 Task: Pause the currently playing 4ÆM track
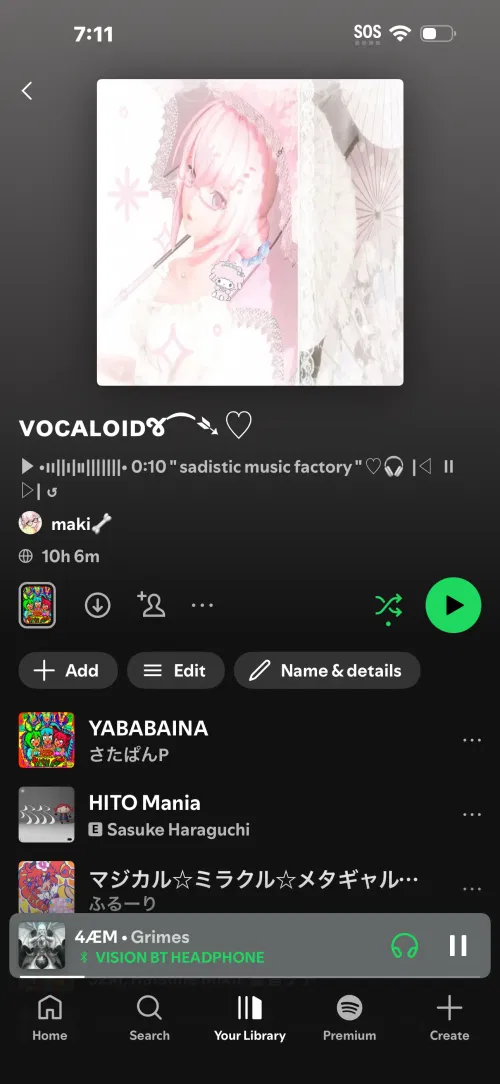[458, 946]
